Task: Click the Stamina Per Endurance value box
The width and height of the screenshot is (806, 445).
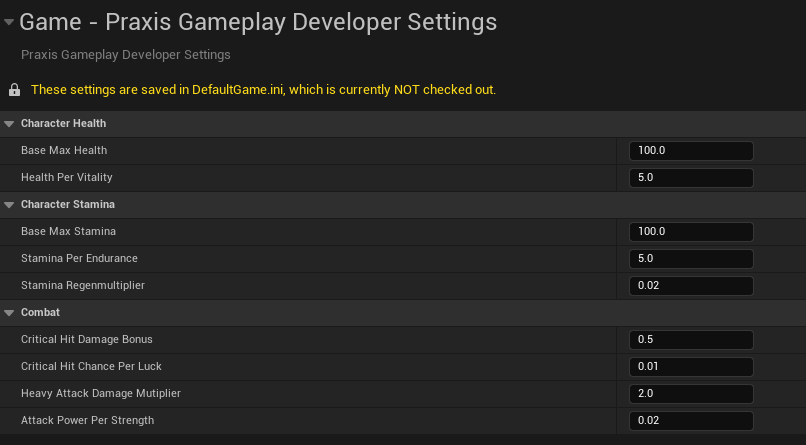Action: (691, 258)
